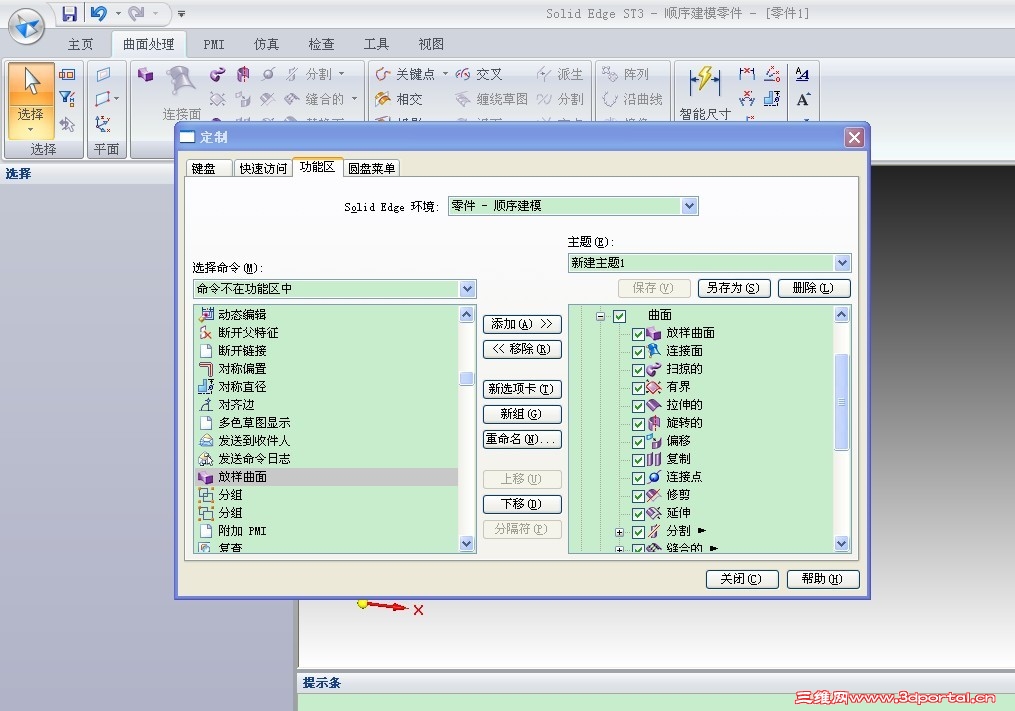Click the 关闭(C) button
This screenshot has height=711, width=1015.
point(741,579)
